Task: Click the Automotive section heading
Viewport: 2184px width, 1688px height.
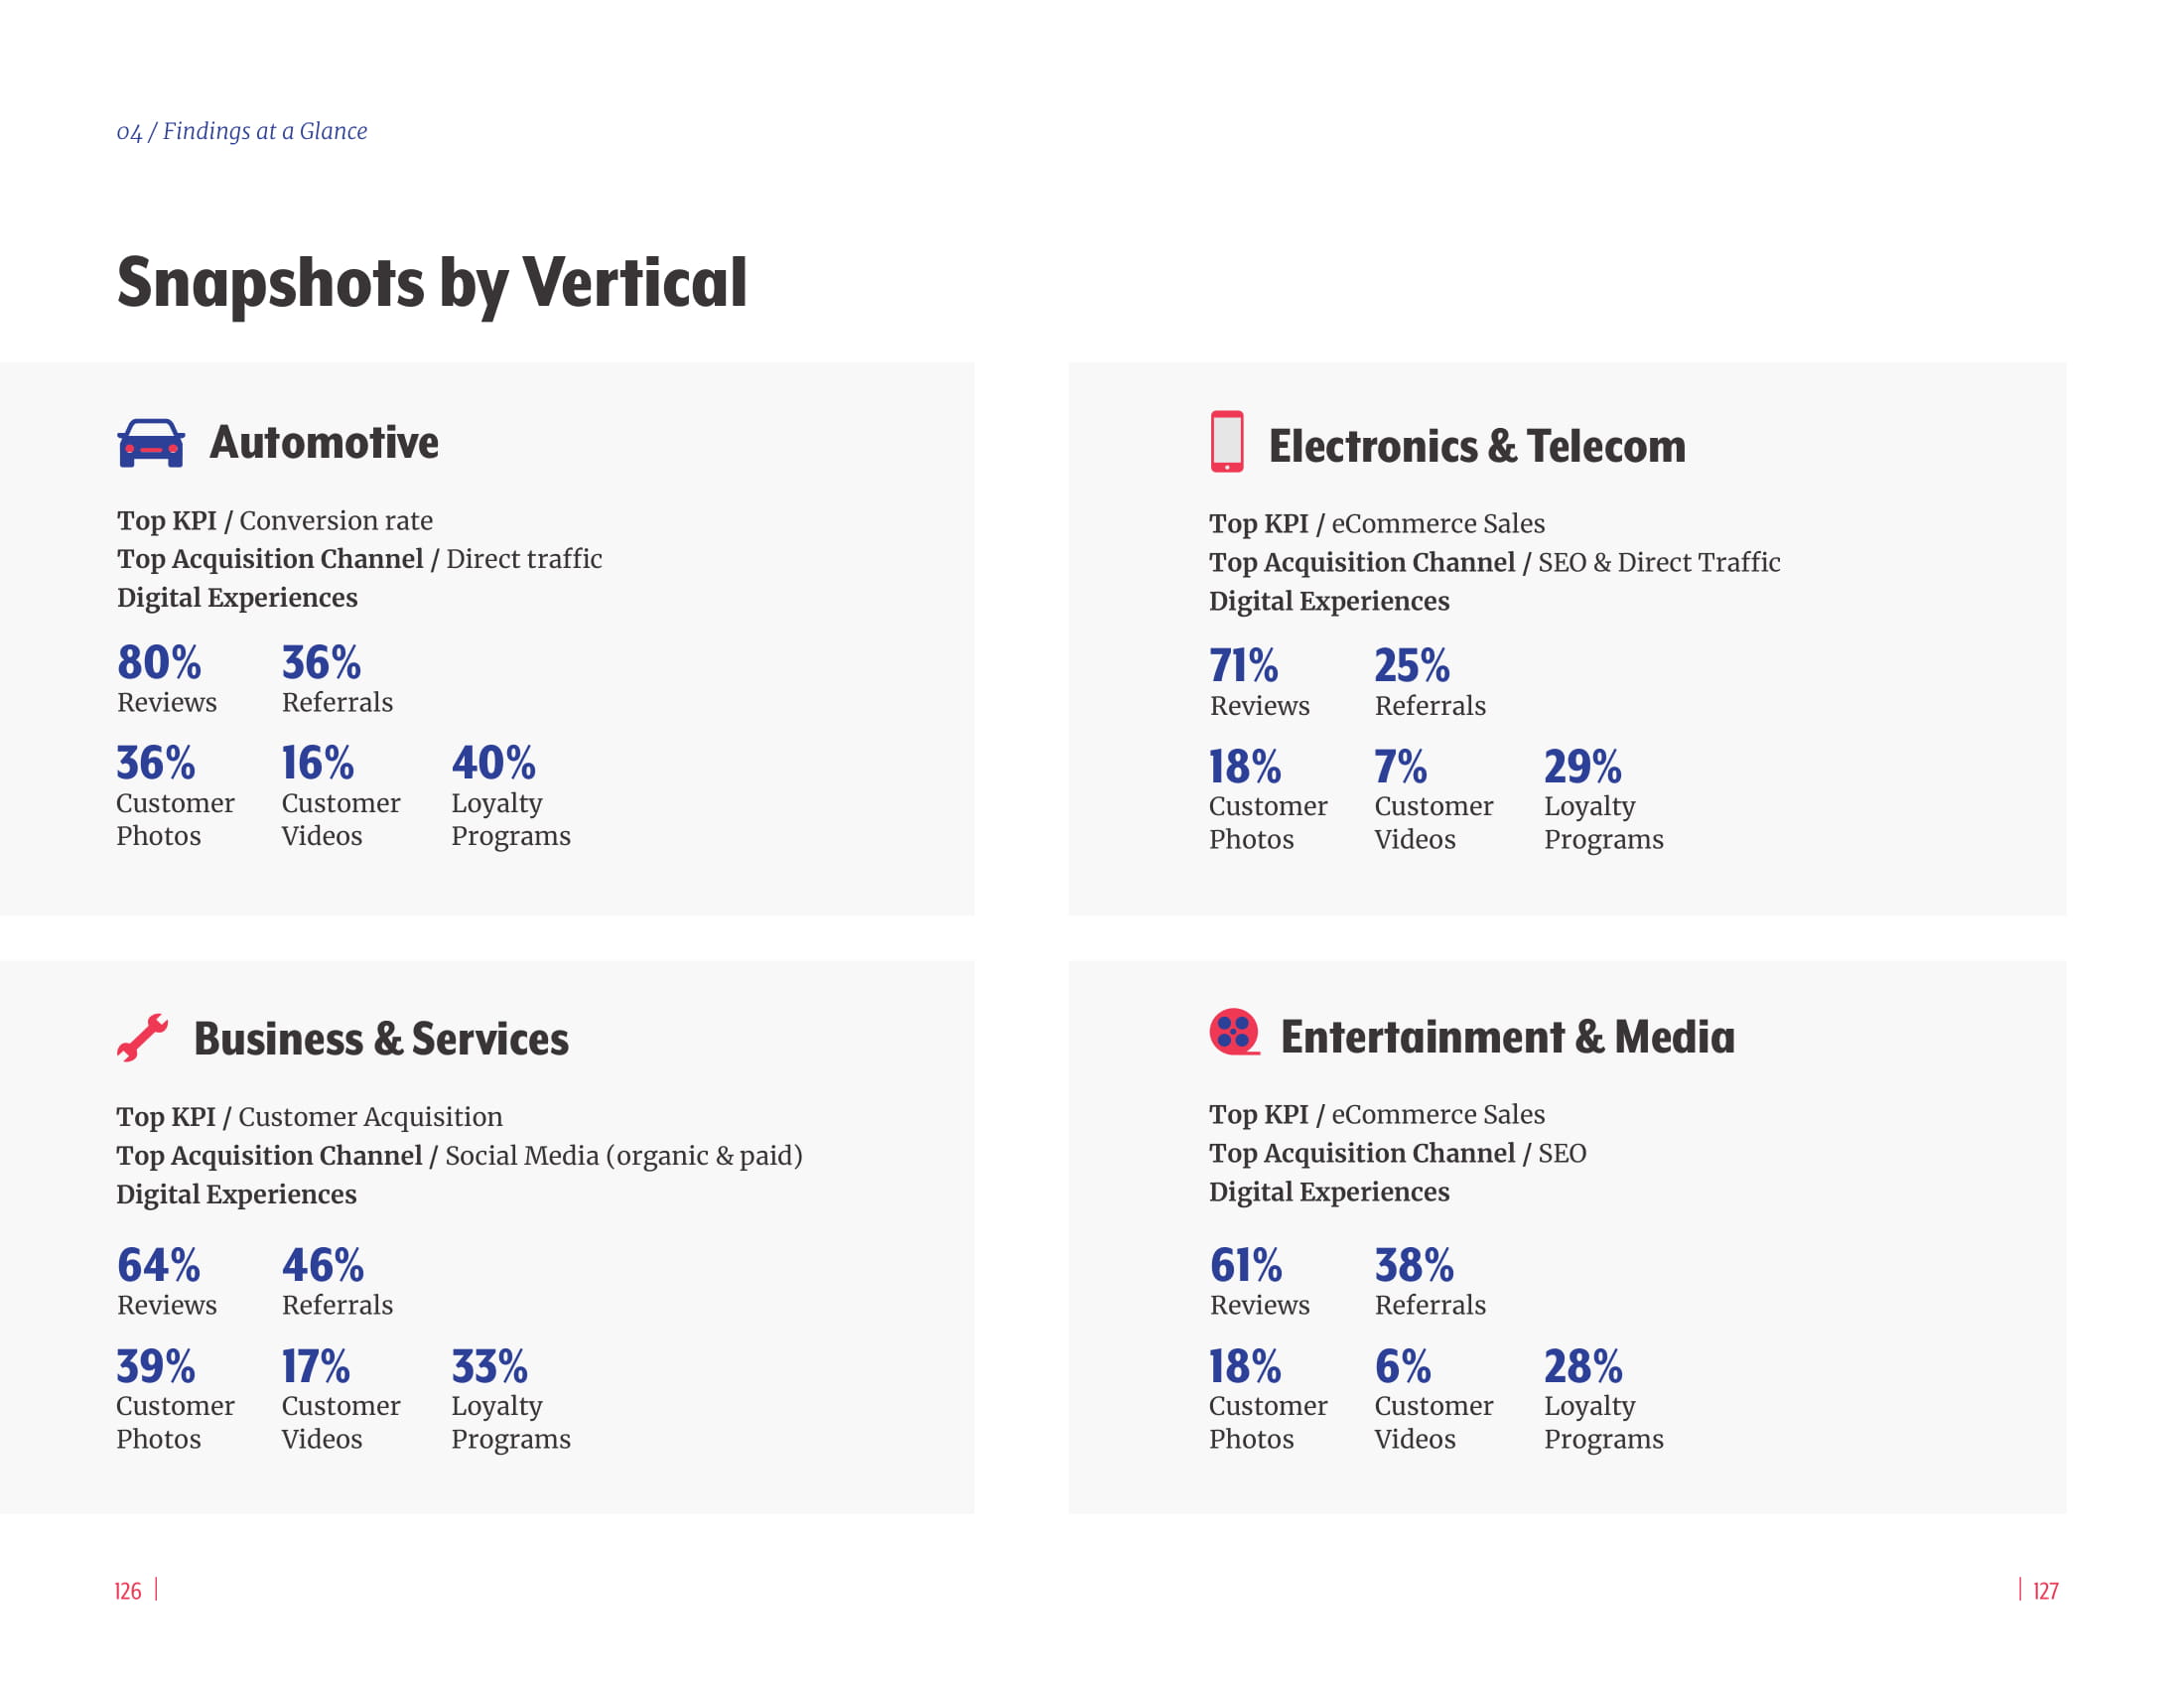Action: 324,443
